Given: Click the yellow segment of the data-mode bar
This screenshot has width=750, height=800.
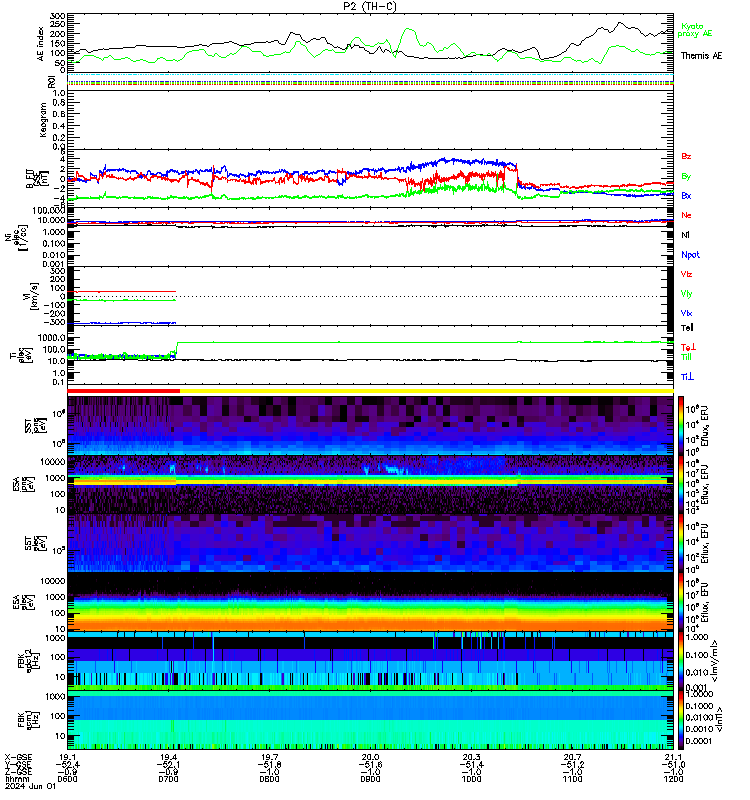Looking at the screenshot, I should pyautogui.click(x=427, y=391).
